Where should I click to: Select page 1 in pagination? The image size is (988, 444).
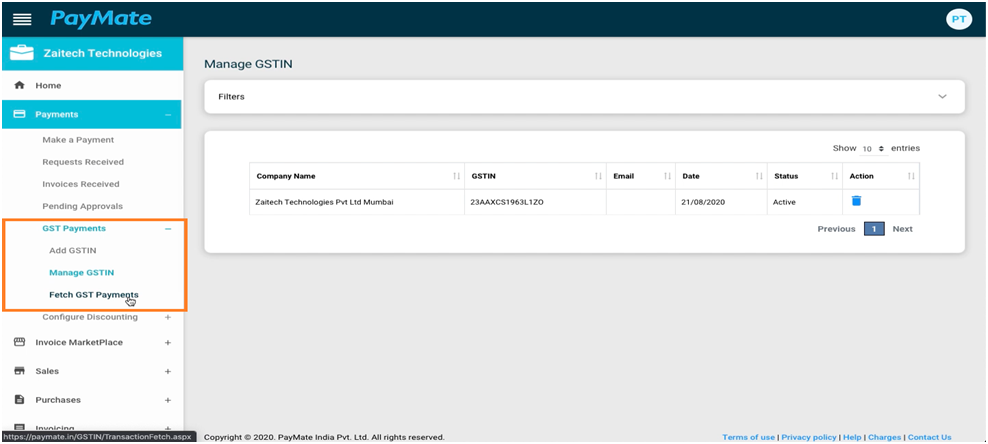point(874,229)
